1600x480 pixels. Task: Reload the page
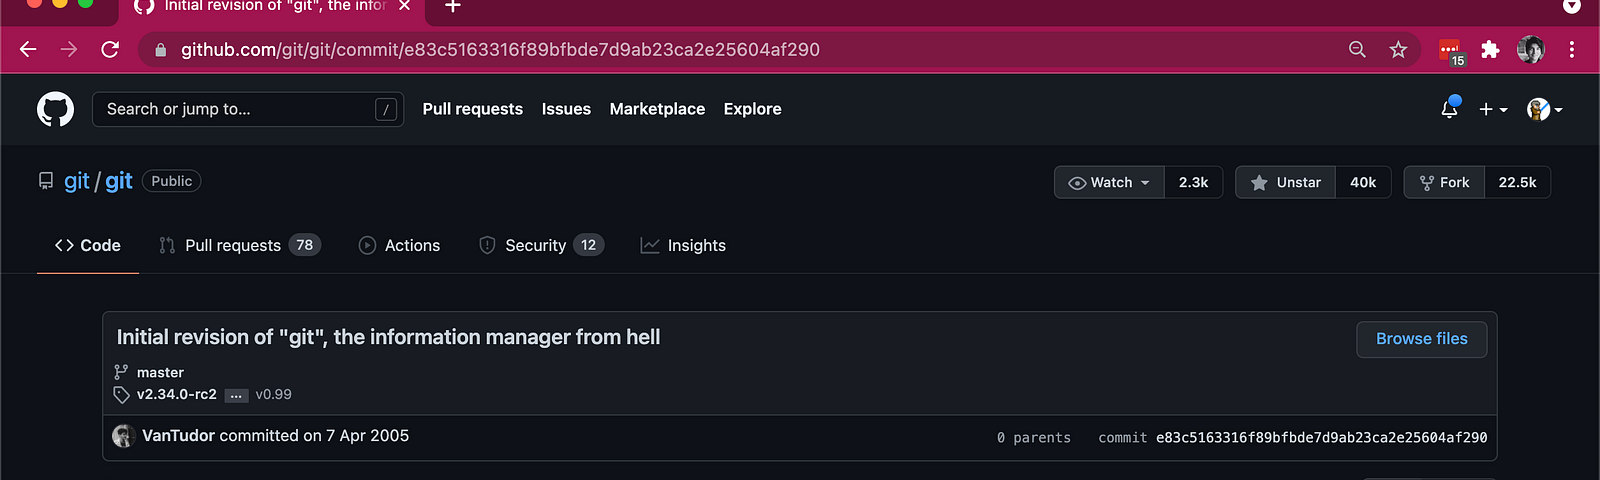110,49
